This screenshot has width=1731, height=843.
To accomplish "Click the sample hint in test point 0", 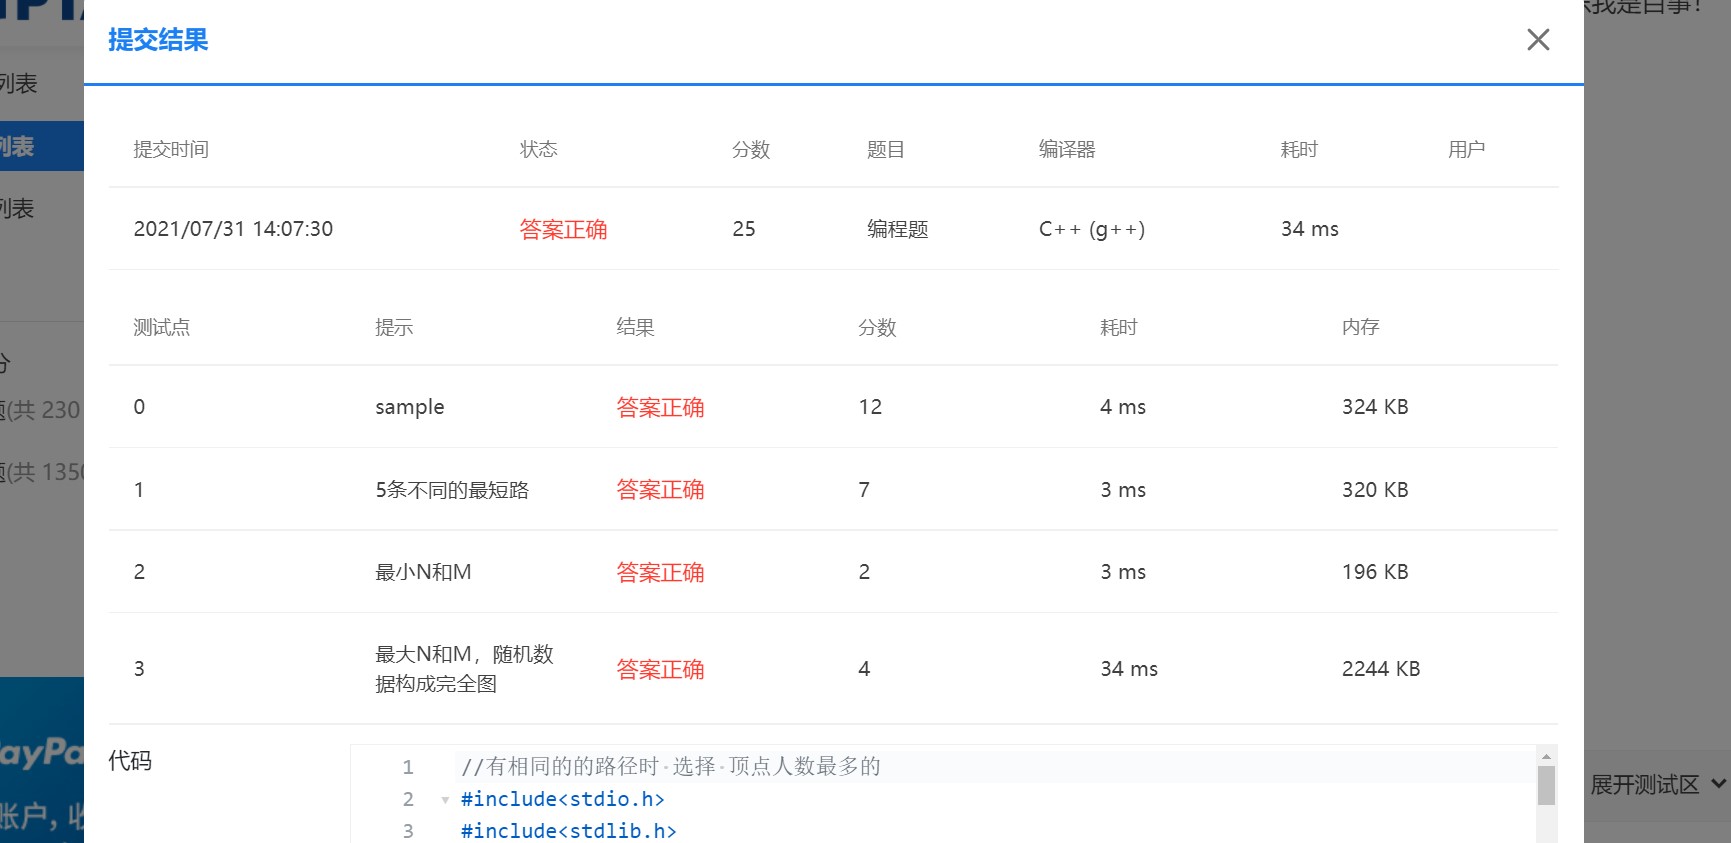I will [410, 407].
